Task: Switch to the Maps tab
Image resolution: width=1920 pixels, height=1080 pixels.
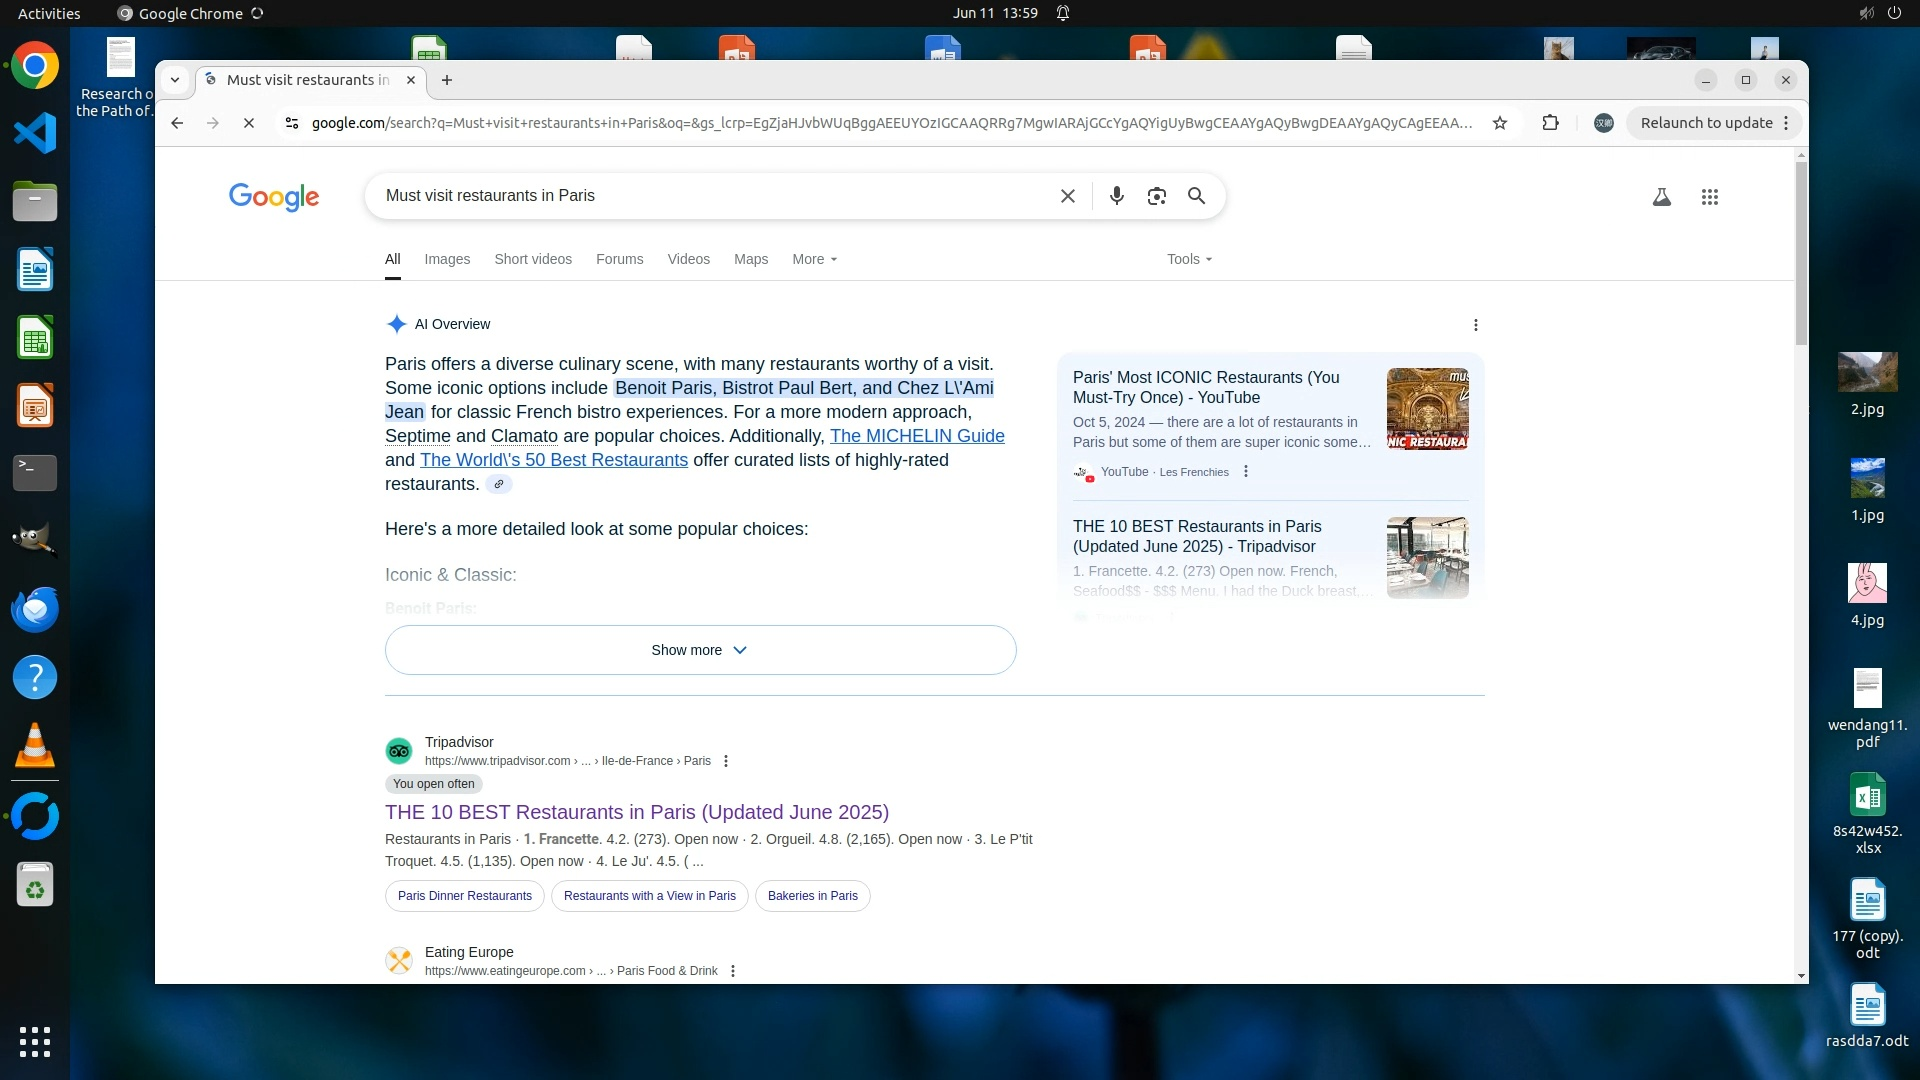Action: pos(751,259)
